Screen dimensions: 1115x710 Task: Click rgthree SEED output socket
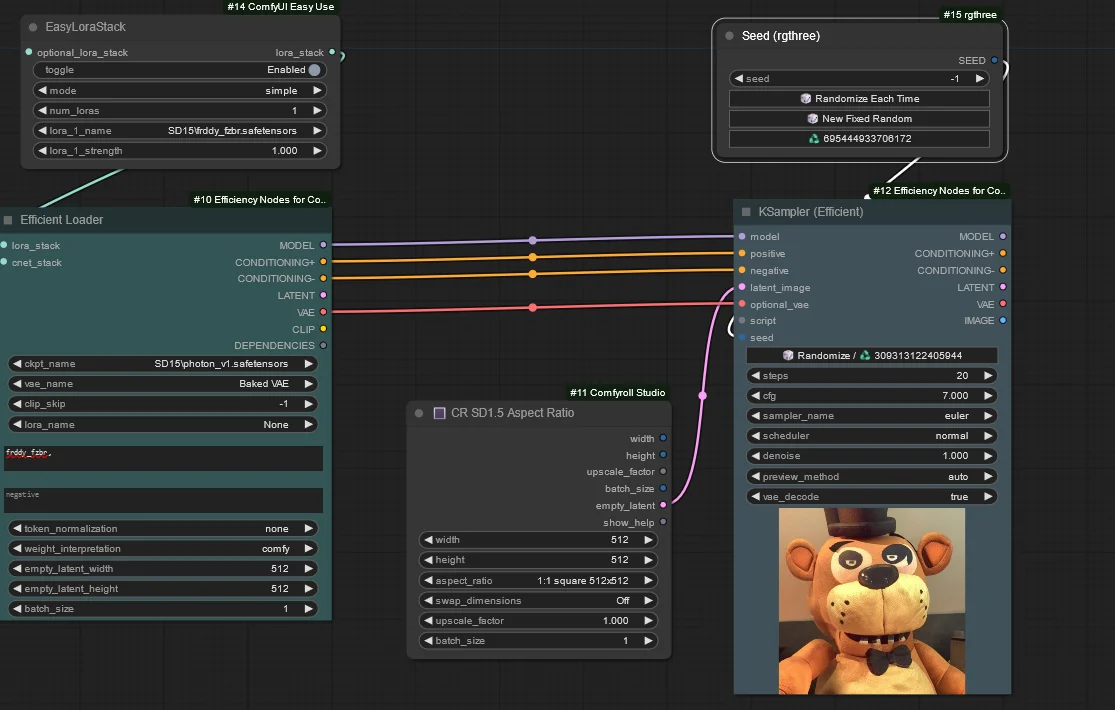[994, 60]
